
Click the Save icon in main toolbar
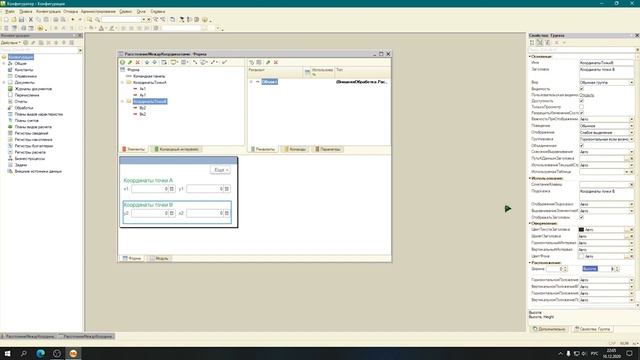[22, 20]
